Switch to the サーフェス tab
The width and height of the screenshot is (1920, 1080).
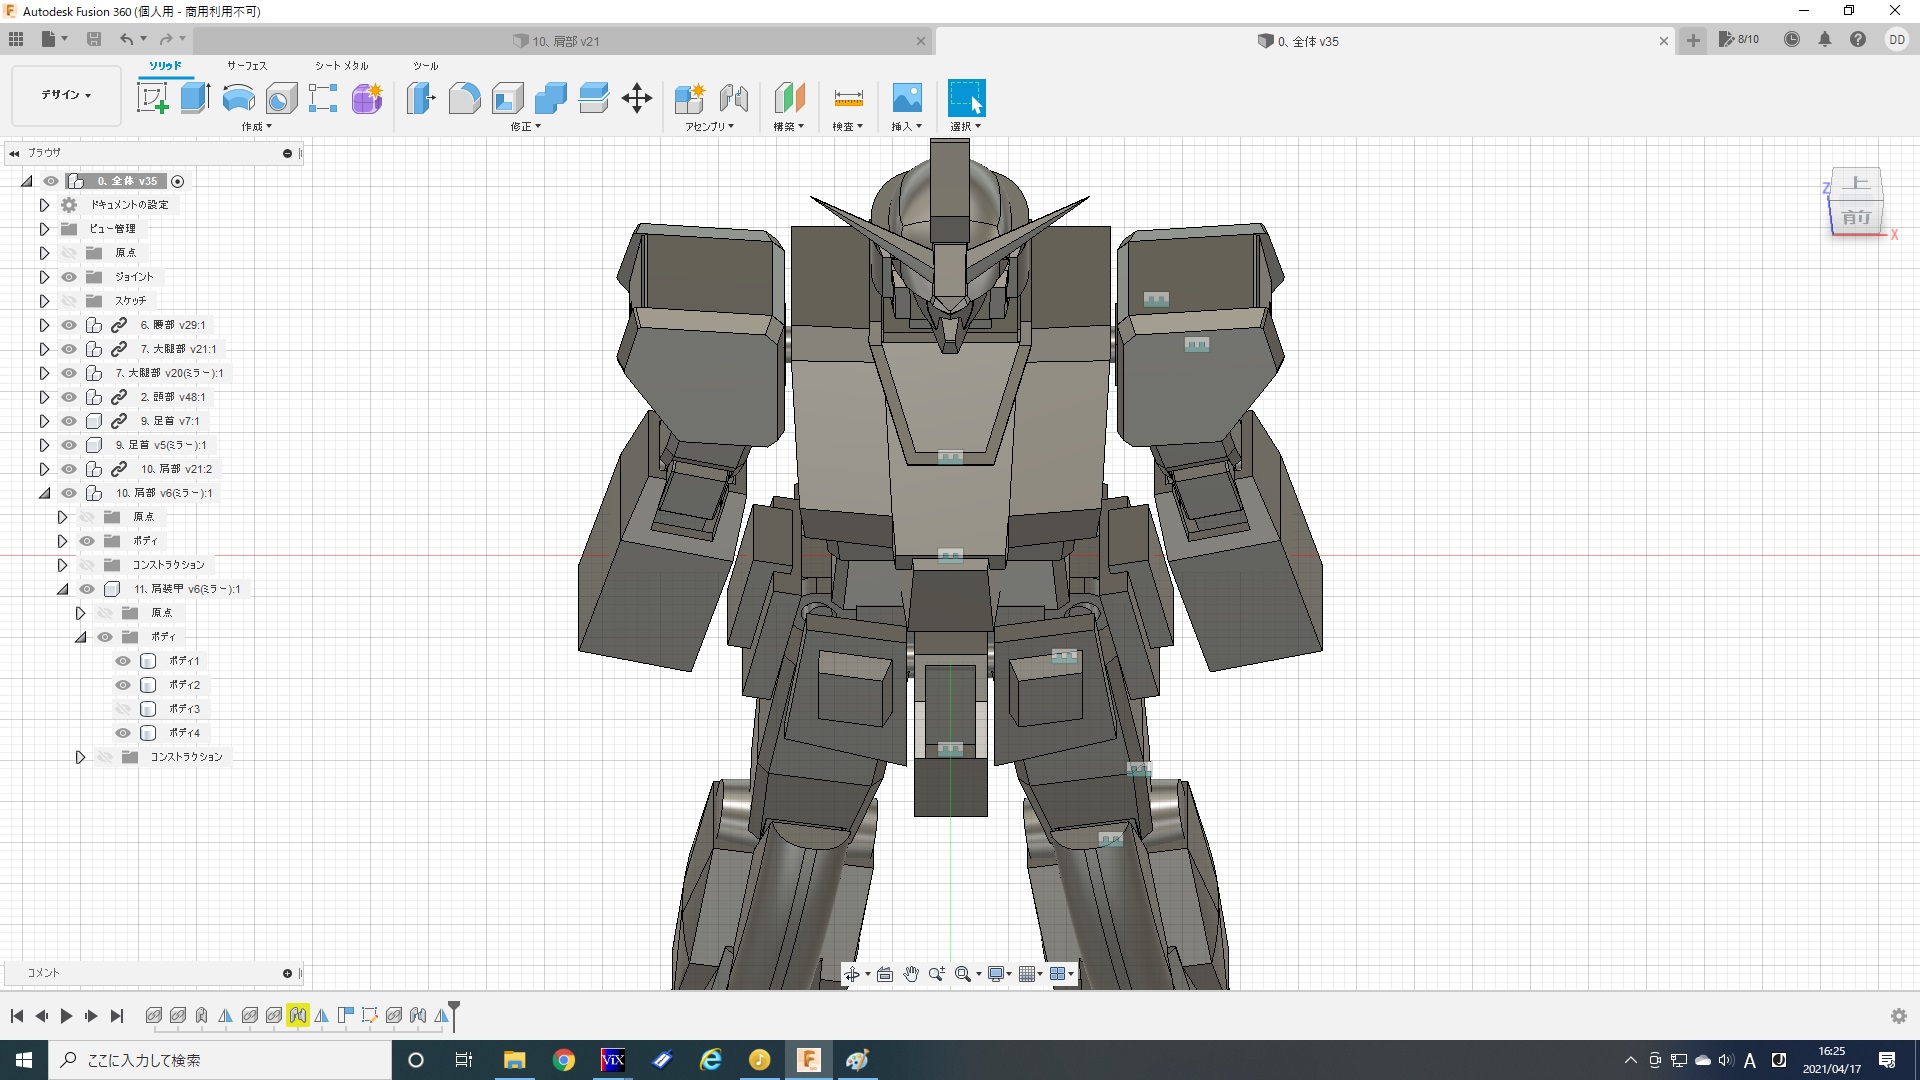pyautogui.click(x=246, y=66)
